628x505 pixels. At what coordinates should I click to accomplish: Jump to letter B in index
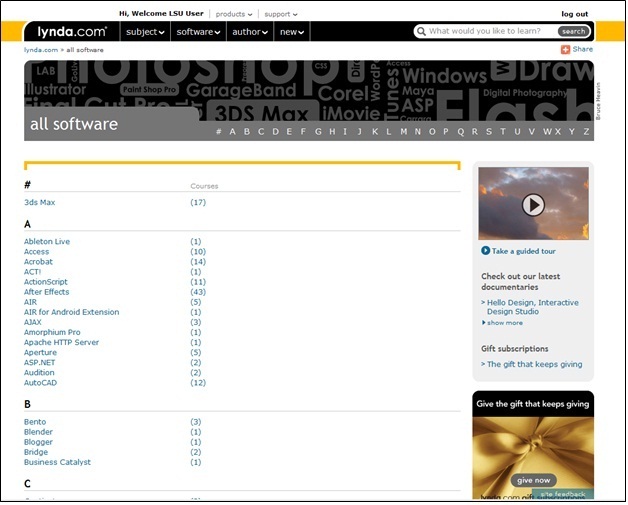click(x=247, y=131)
